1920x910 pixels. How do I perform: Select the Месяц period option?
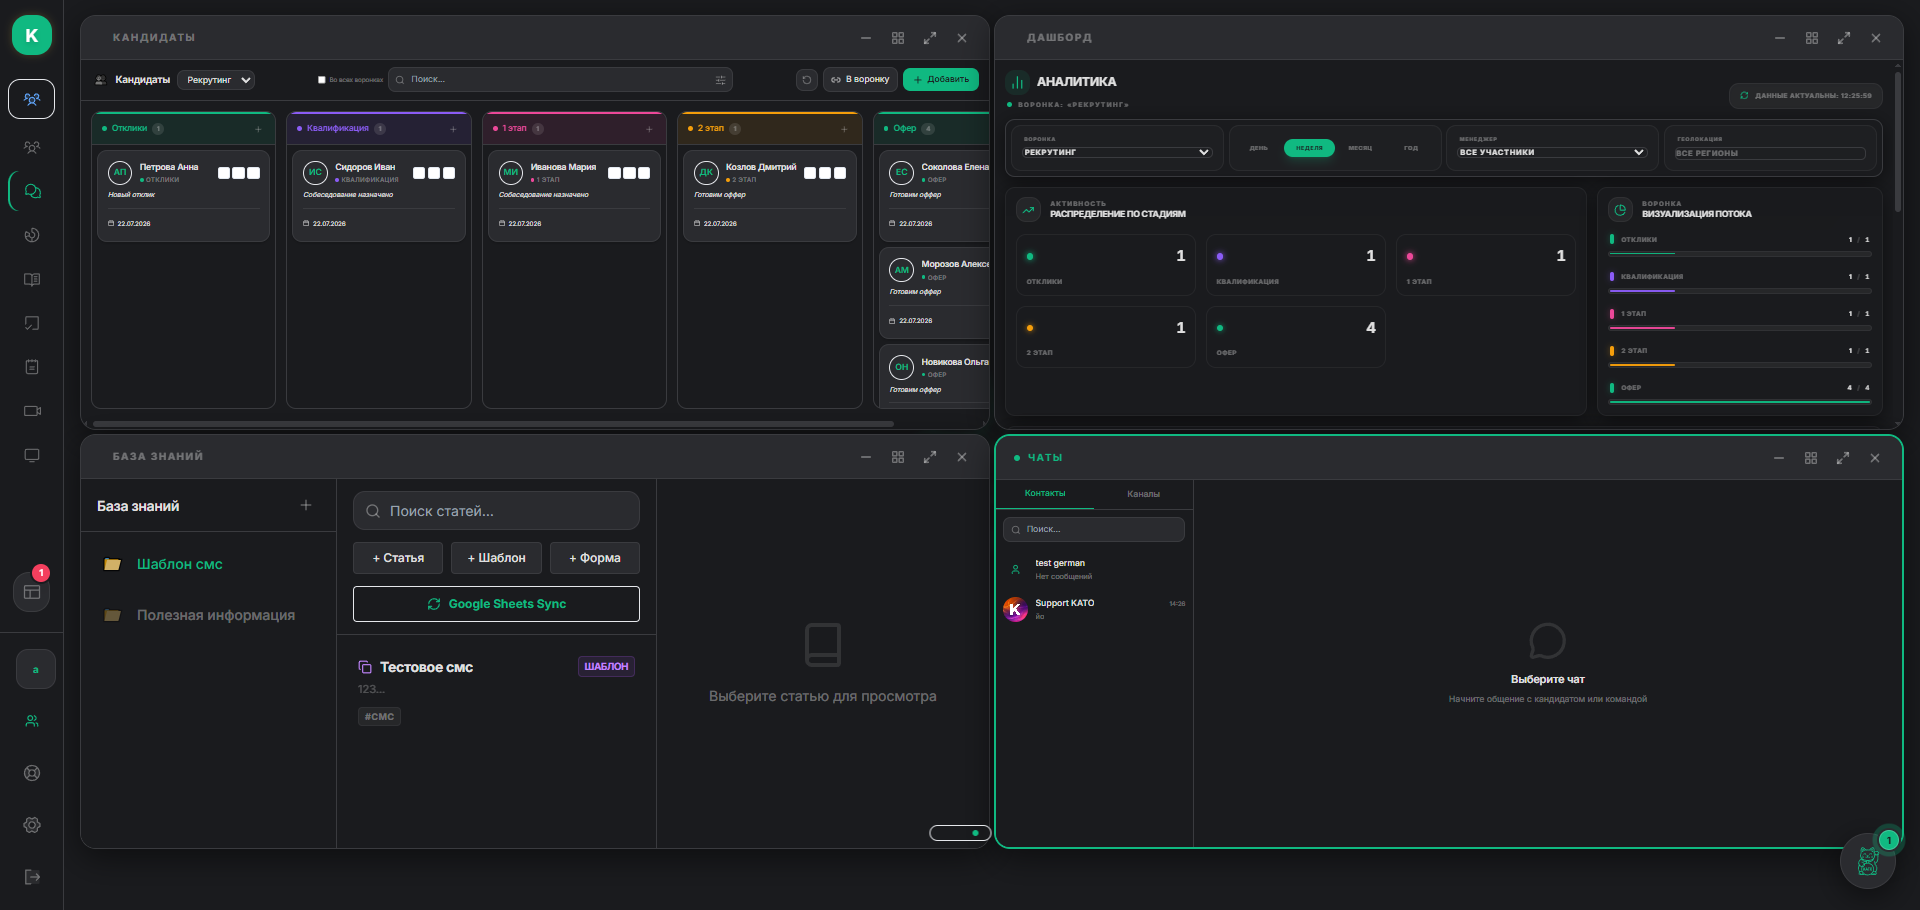click(x=1360, y=148)
